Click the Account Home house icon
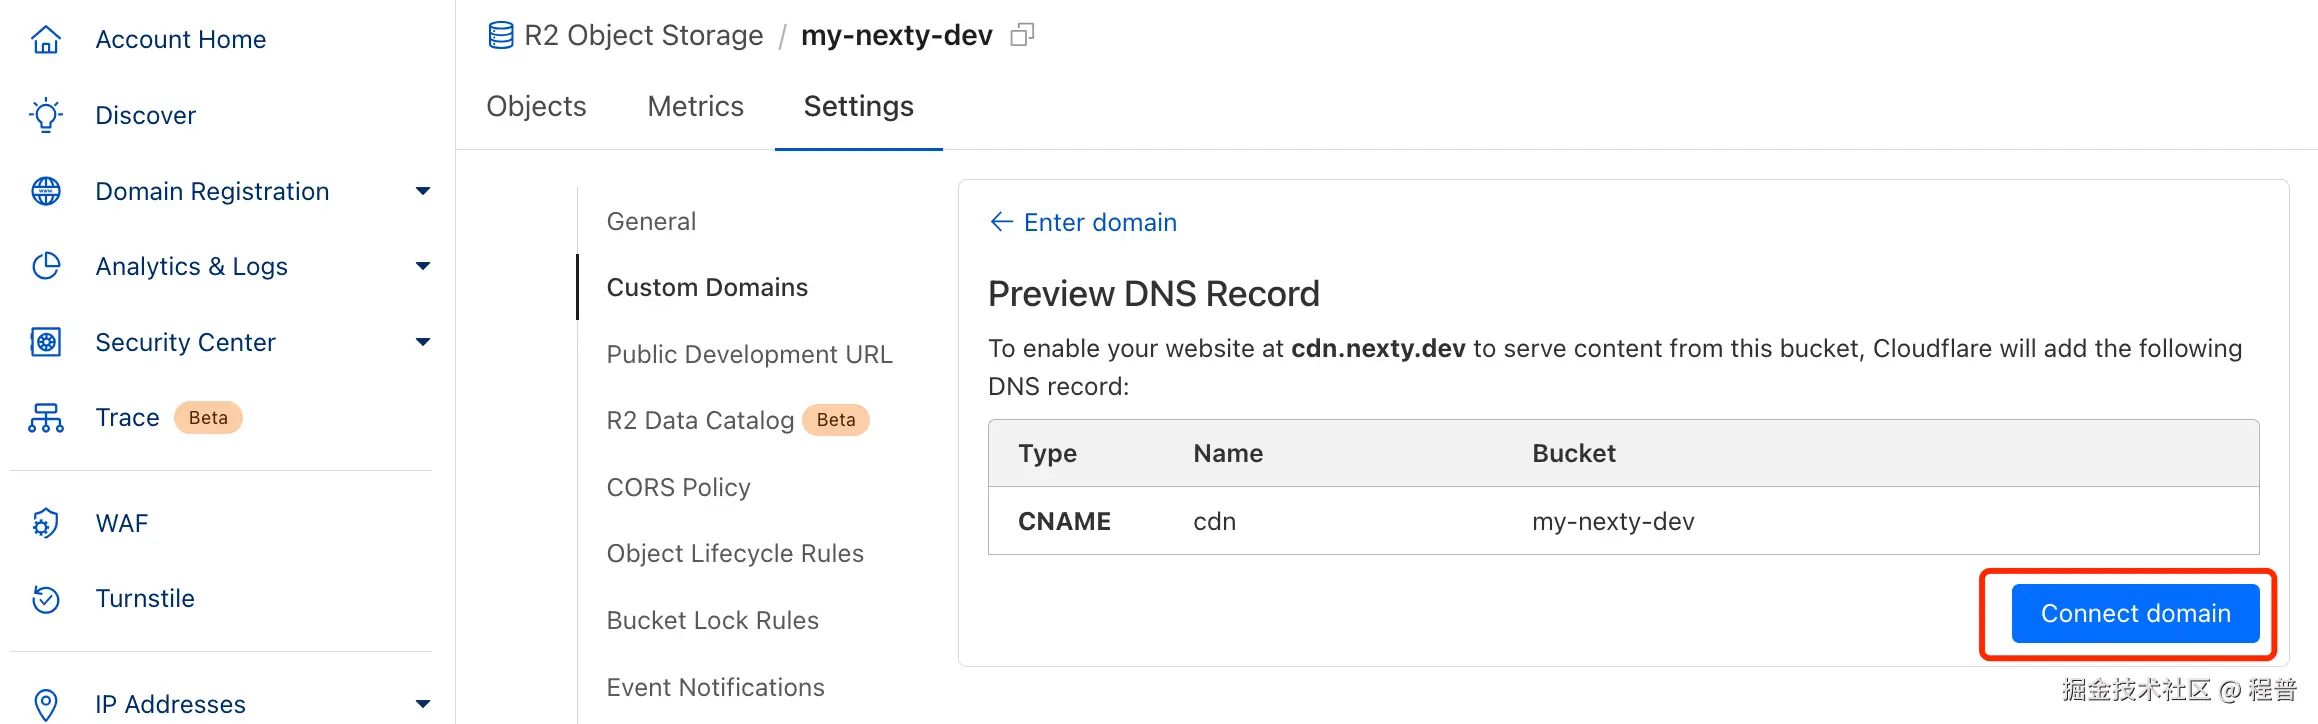This screenshot has width=2318, height=724. [46, 40]
